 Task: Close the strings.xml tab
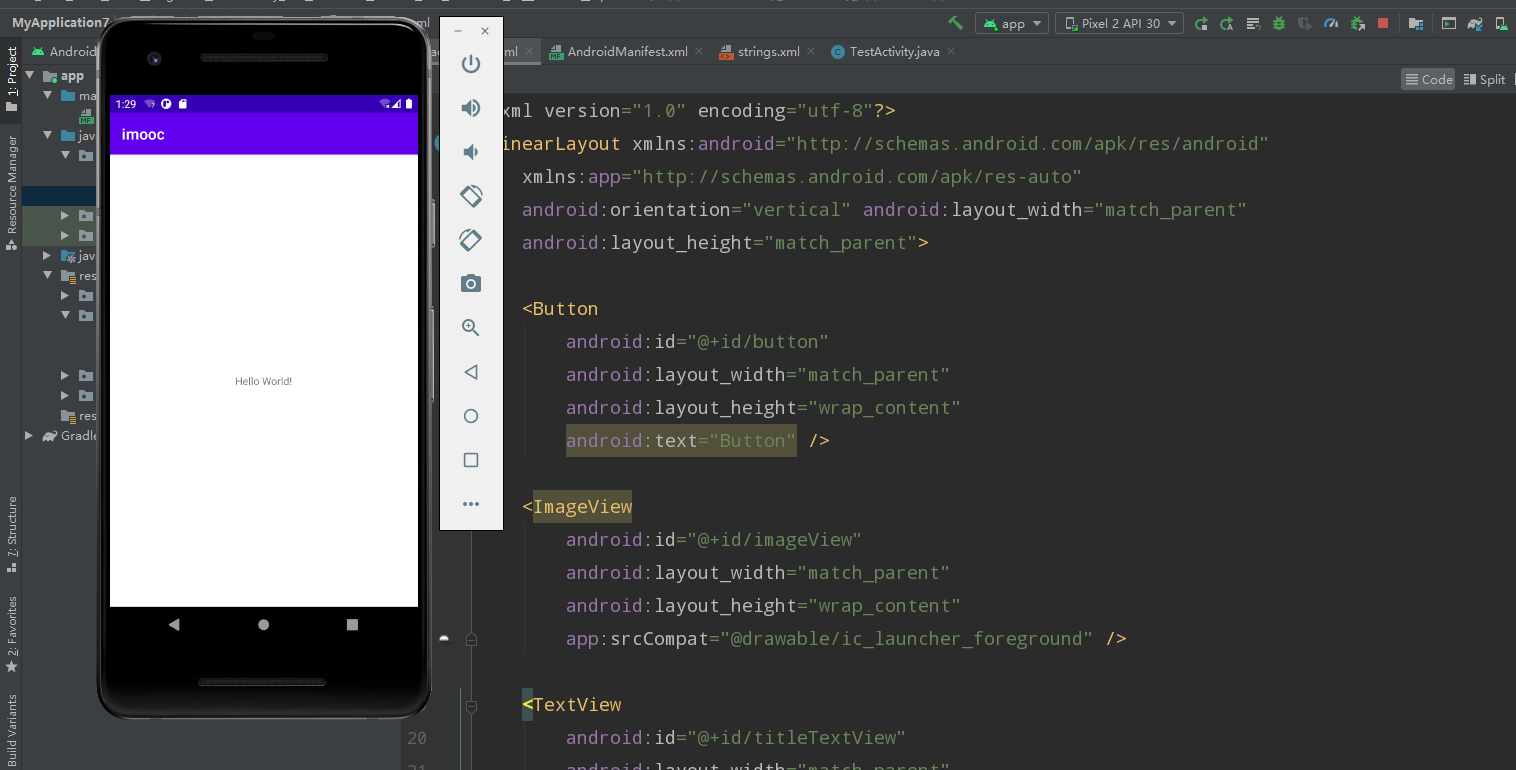pyautogui.click(x=810, y=52)
